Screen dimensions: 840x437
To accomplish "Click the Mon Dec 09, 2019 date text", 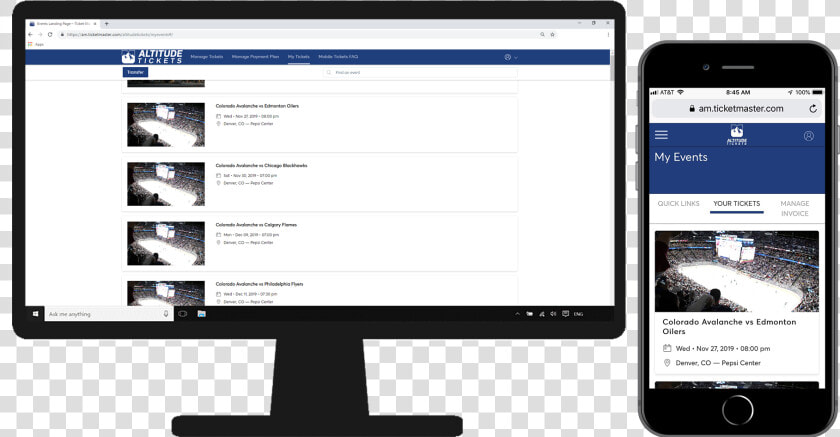I will [x=251, y=235].
